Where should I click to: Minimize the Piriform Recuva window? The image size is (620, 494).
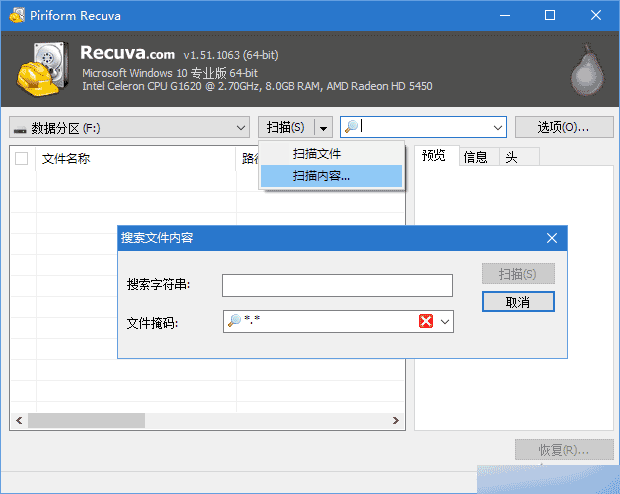coord(505,16)
